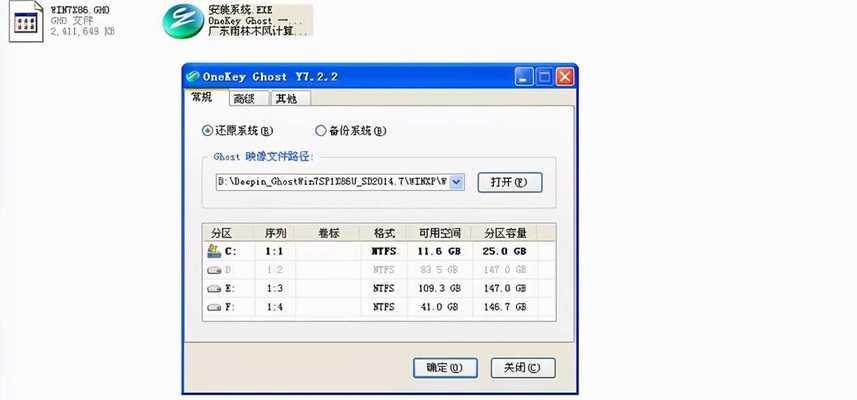Click the 25.0 GB partition capacity value
This screenshot has height=400, width=857.
click(x=504, y=251)
